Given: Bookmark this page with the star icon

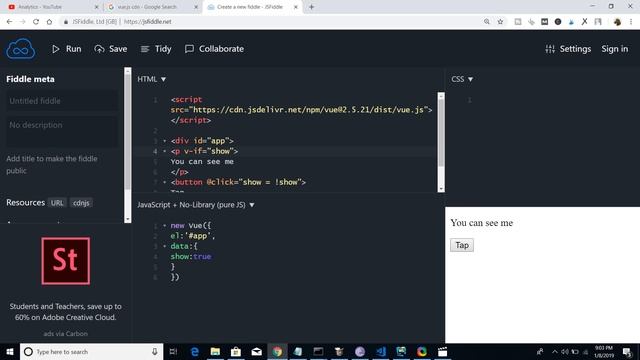Looking at the screenshot, I should [x=500, y=22].
